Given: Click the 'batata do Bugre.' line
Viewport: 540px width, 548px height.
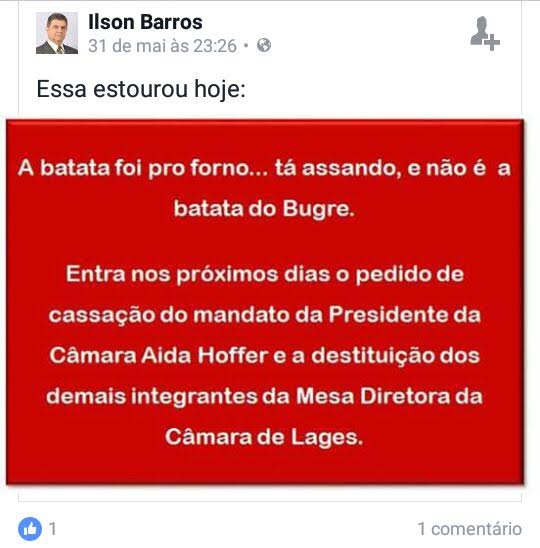Looking at the screenshot, I should tap(264, 209).
